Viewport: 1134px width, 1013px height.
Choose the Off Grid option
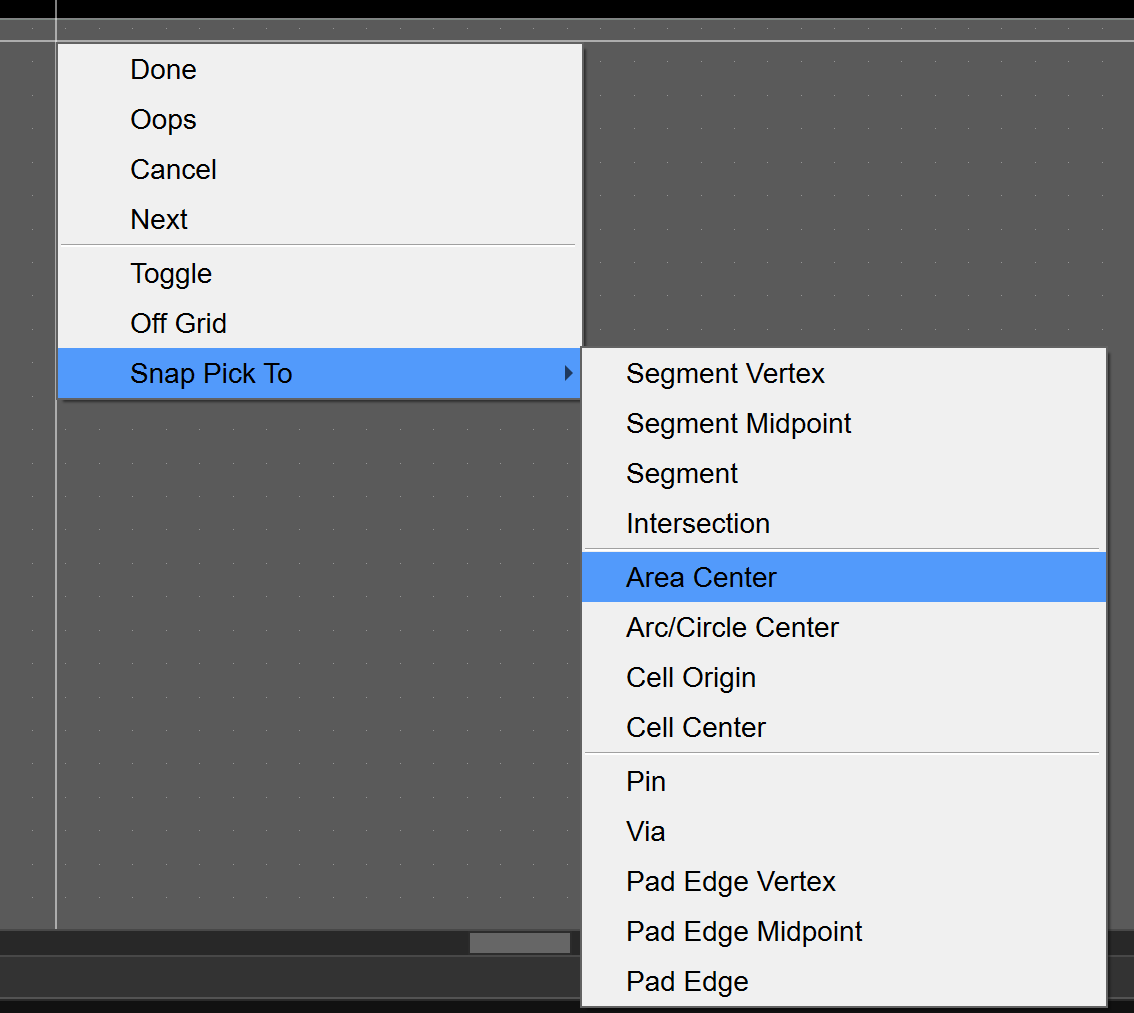point(179,324)
